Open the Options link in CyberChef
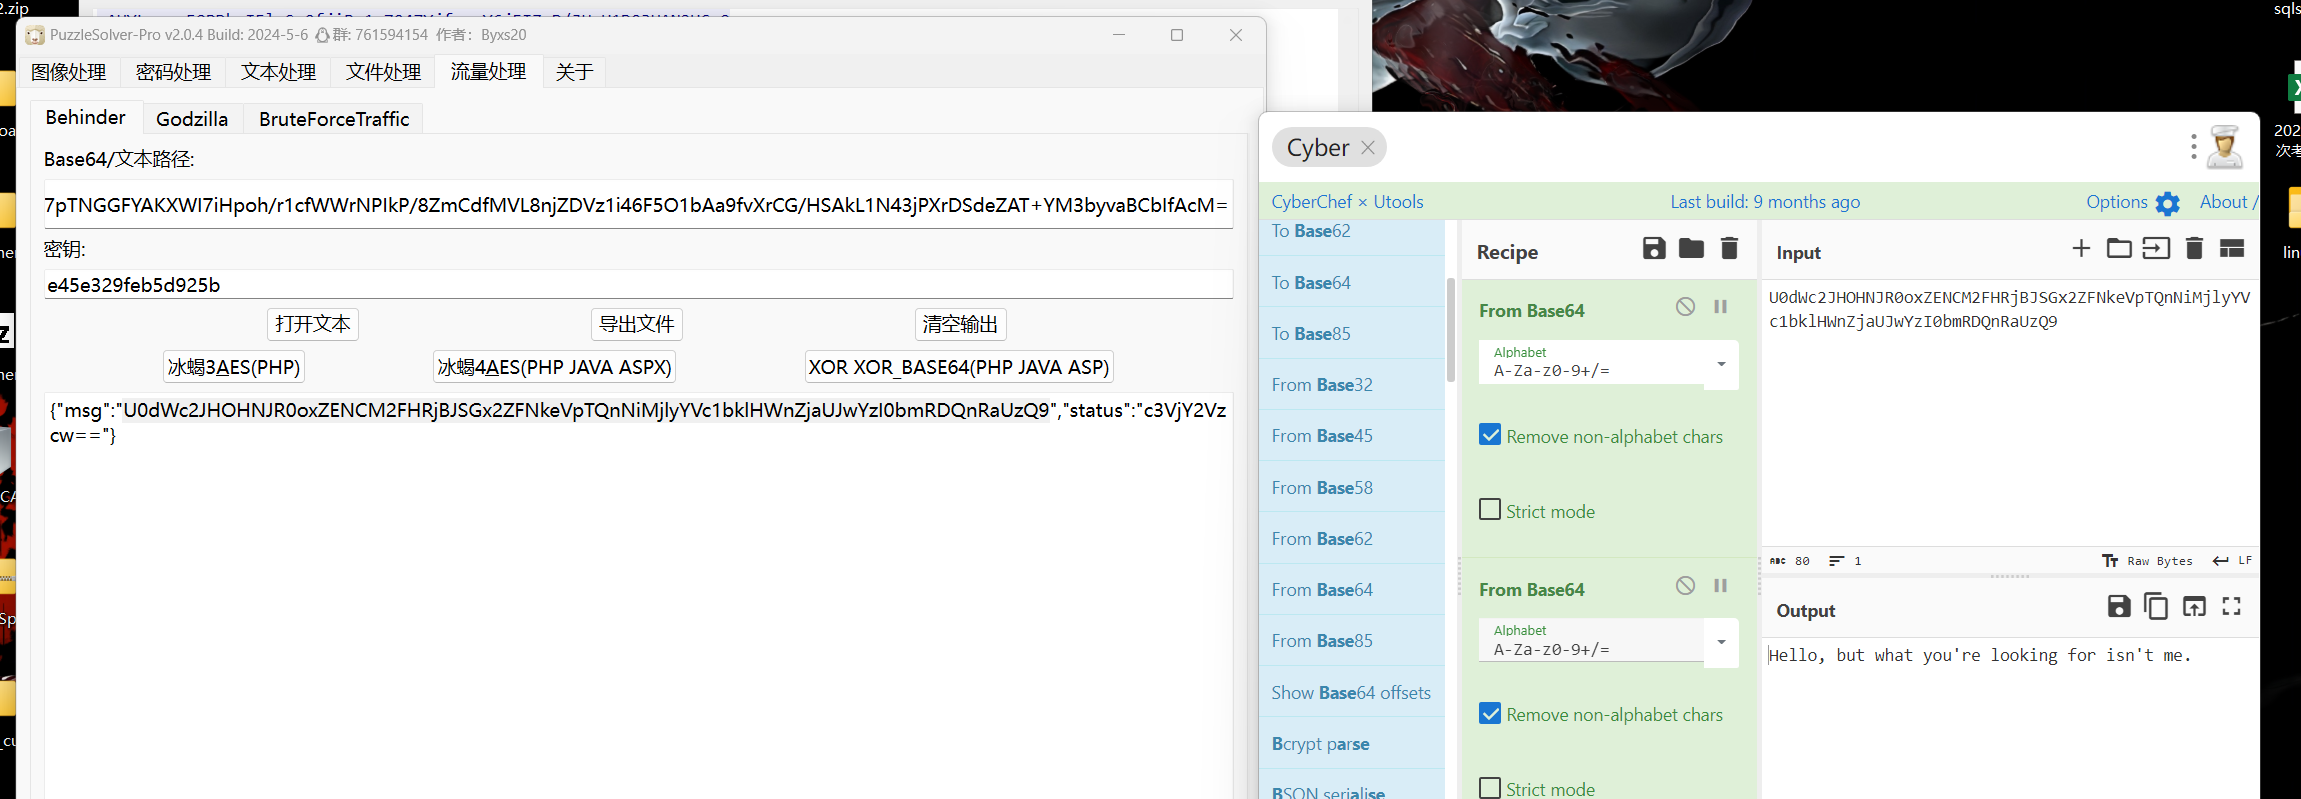Screen dimensions: 2301x799 tap(2116, 202)
